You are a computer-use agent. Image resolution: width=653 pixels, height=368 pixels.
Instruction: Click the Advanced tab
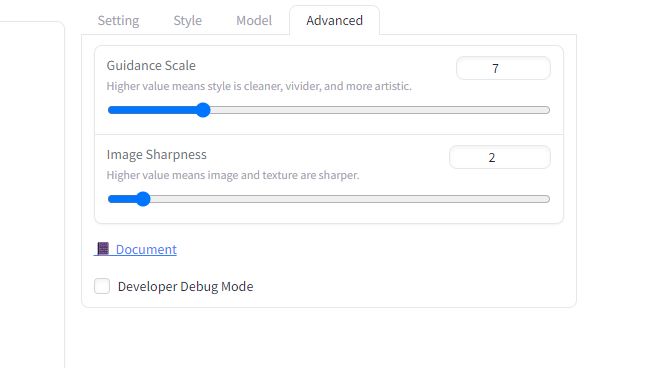334,20
